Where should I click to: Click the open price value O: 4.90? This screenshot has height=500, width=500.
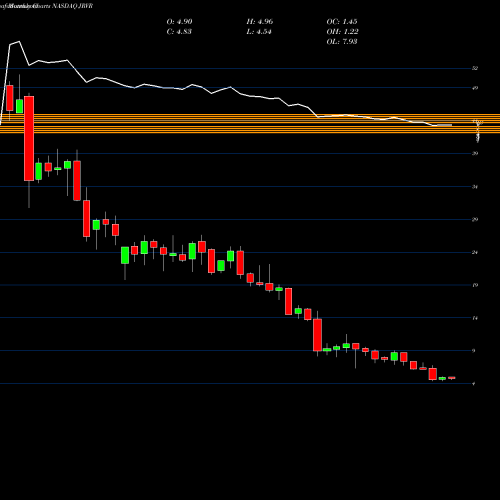point(179,22)
